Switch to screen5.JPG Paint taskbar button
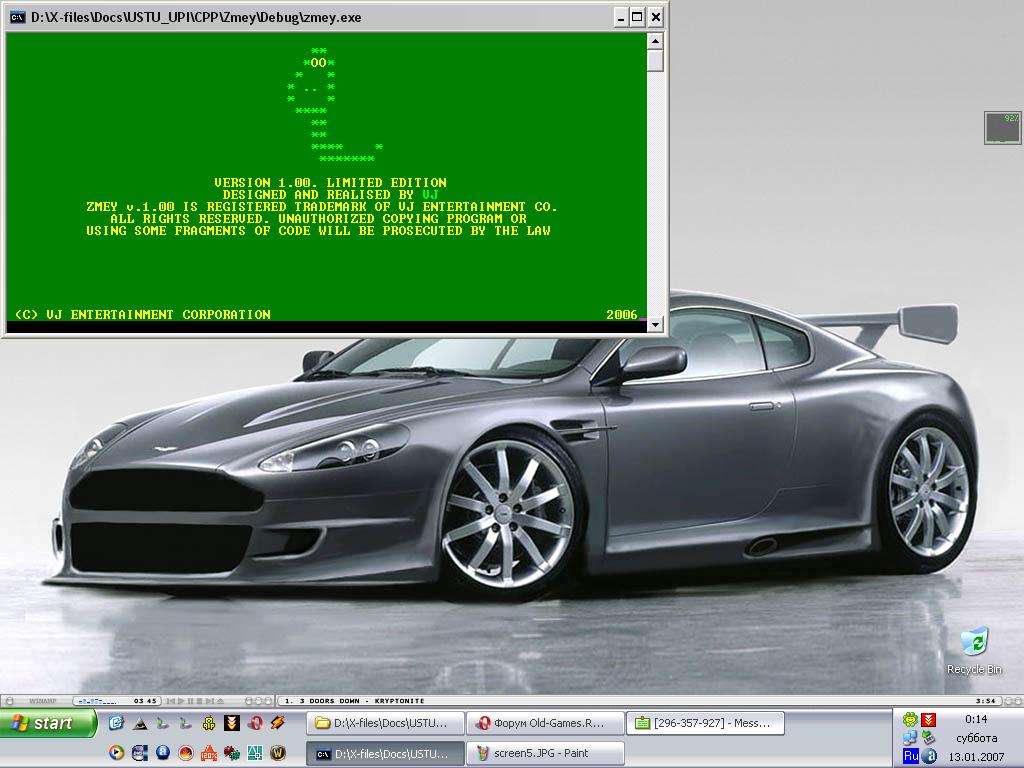1024x768 pixels. coord(545,753)
